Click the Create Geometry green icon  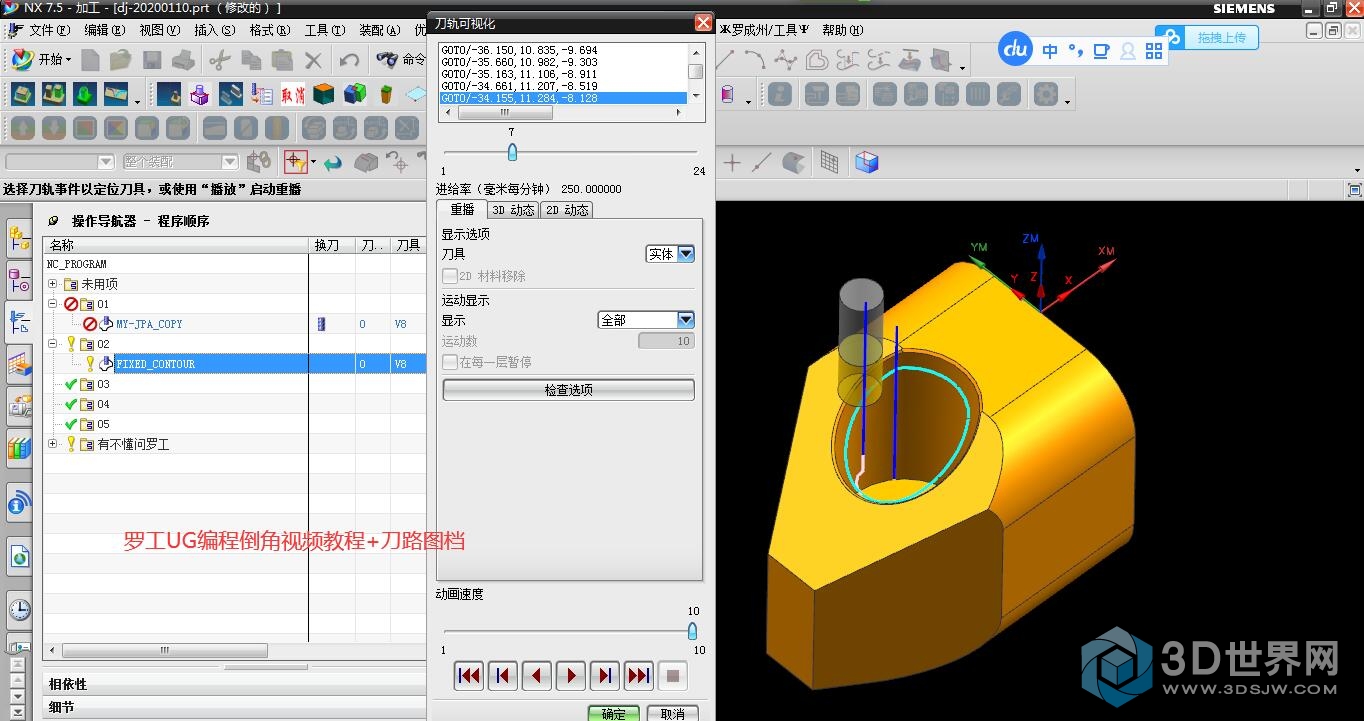tap(85, 95)
